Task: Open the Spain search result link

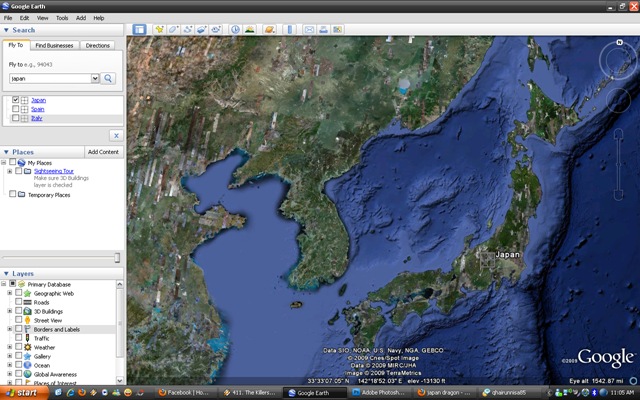Action: point(38,109)
